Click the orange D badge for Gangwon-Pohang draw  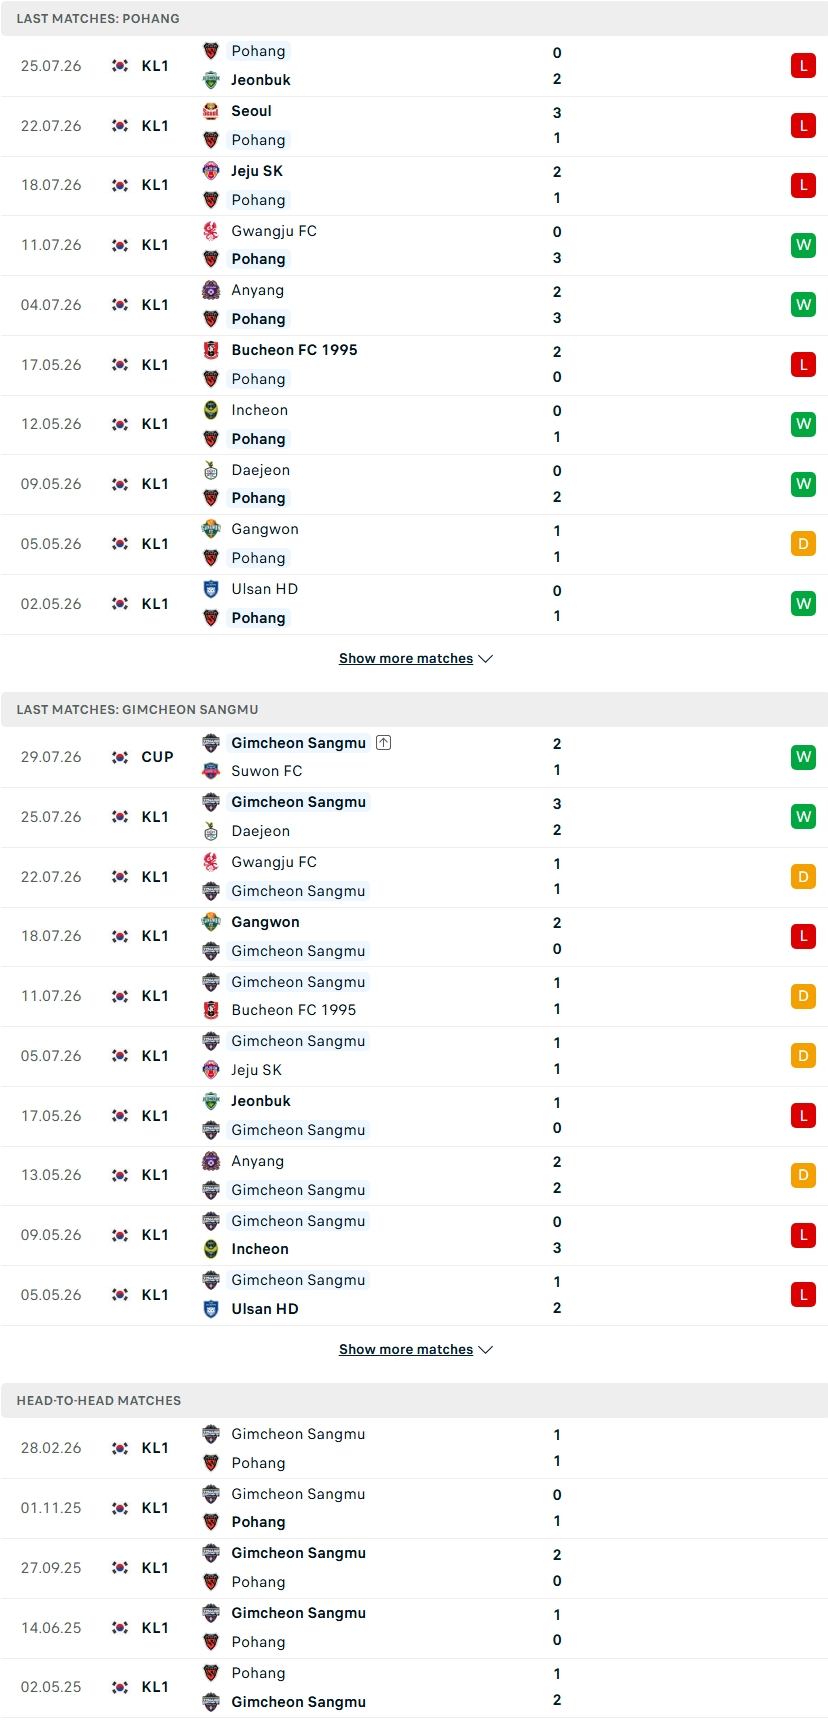tap(803, 544)
